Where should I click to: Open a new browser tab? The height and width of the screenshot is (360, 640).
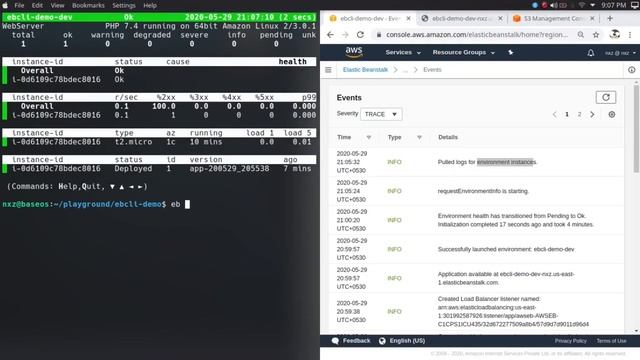click(610, 18)
